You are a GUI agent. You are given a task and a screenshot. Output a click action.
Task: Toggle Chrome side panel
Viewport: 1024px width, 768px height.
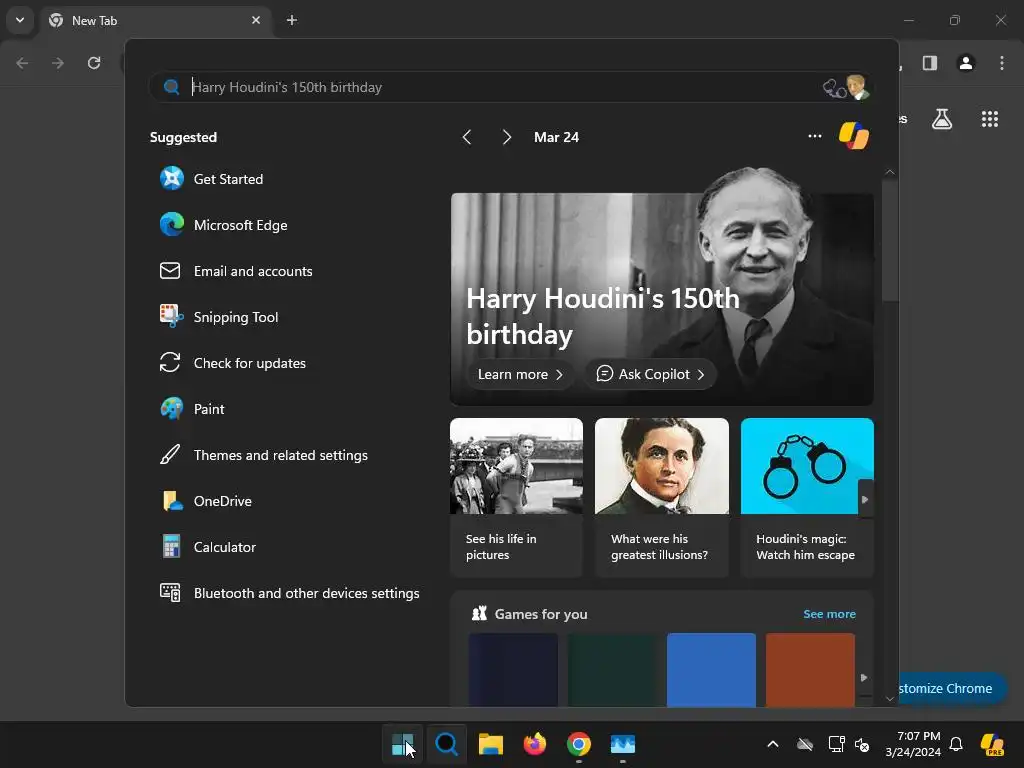tap(930, 63)
